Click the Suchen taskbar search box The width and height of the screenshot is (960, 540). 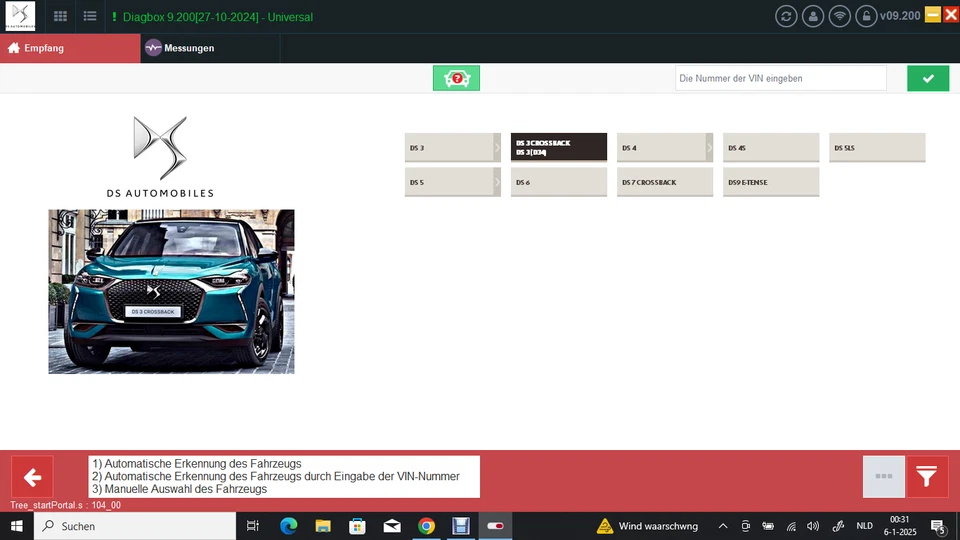135,526
